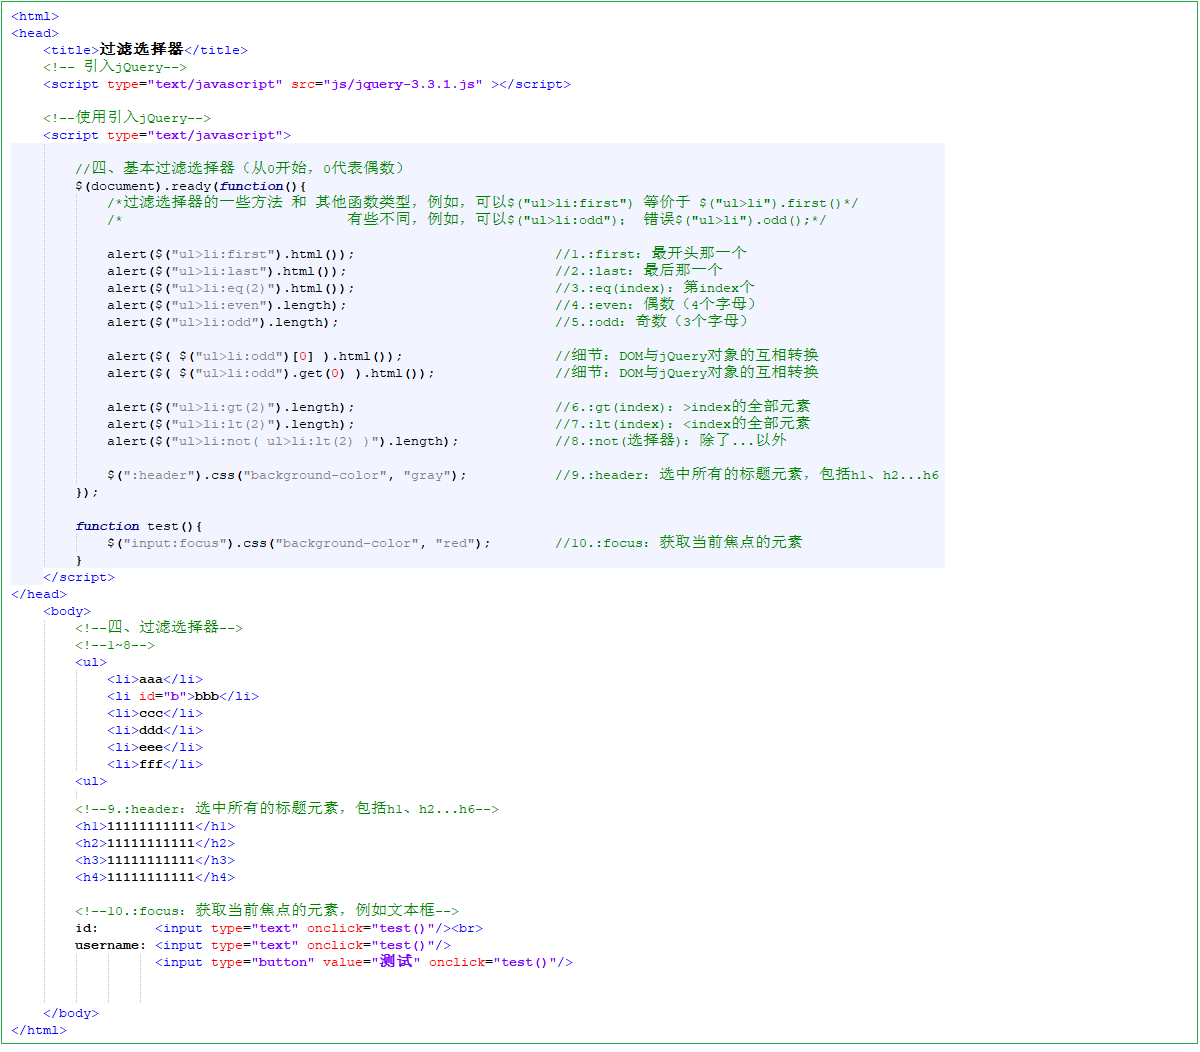Click the alert line with the :not selector

pyautogui.click(x=282, y=441)
